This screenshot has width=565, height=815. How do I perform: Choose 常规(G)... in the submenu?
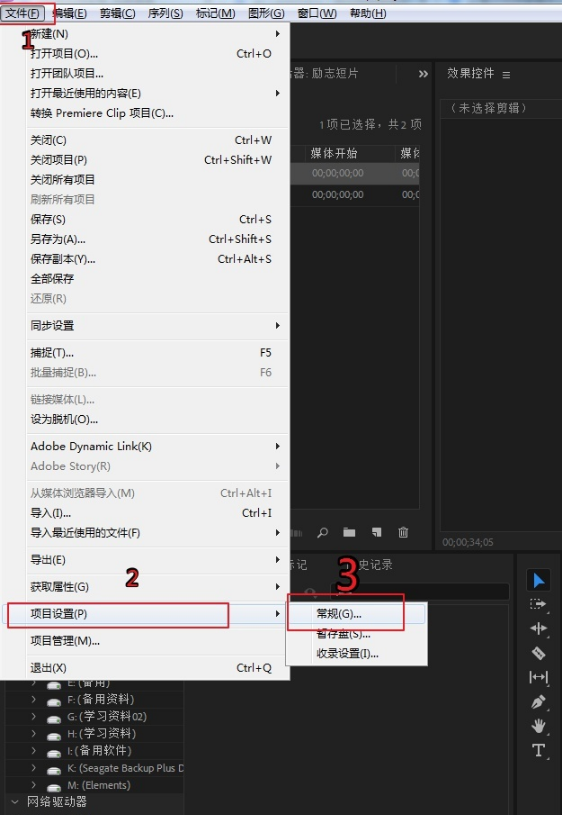pos(357,614)
